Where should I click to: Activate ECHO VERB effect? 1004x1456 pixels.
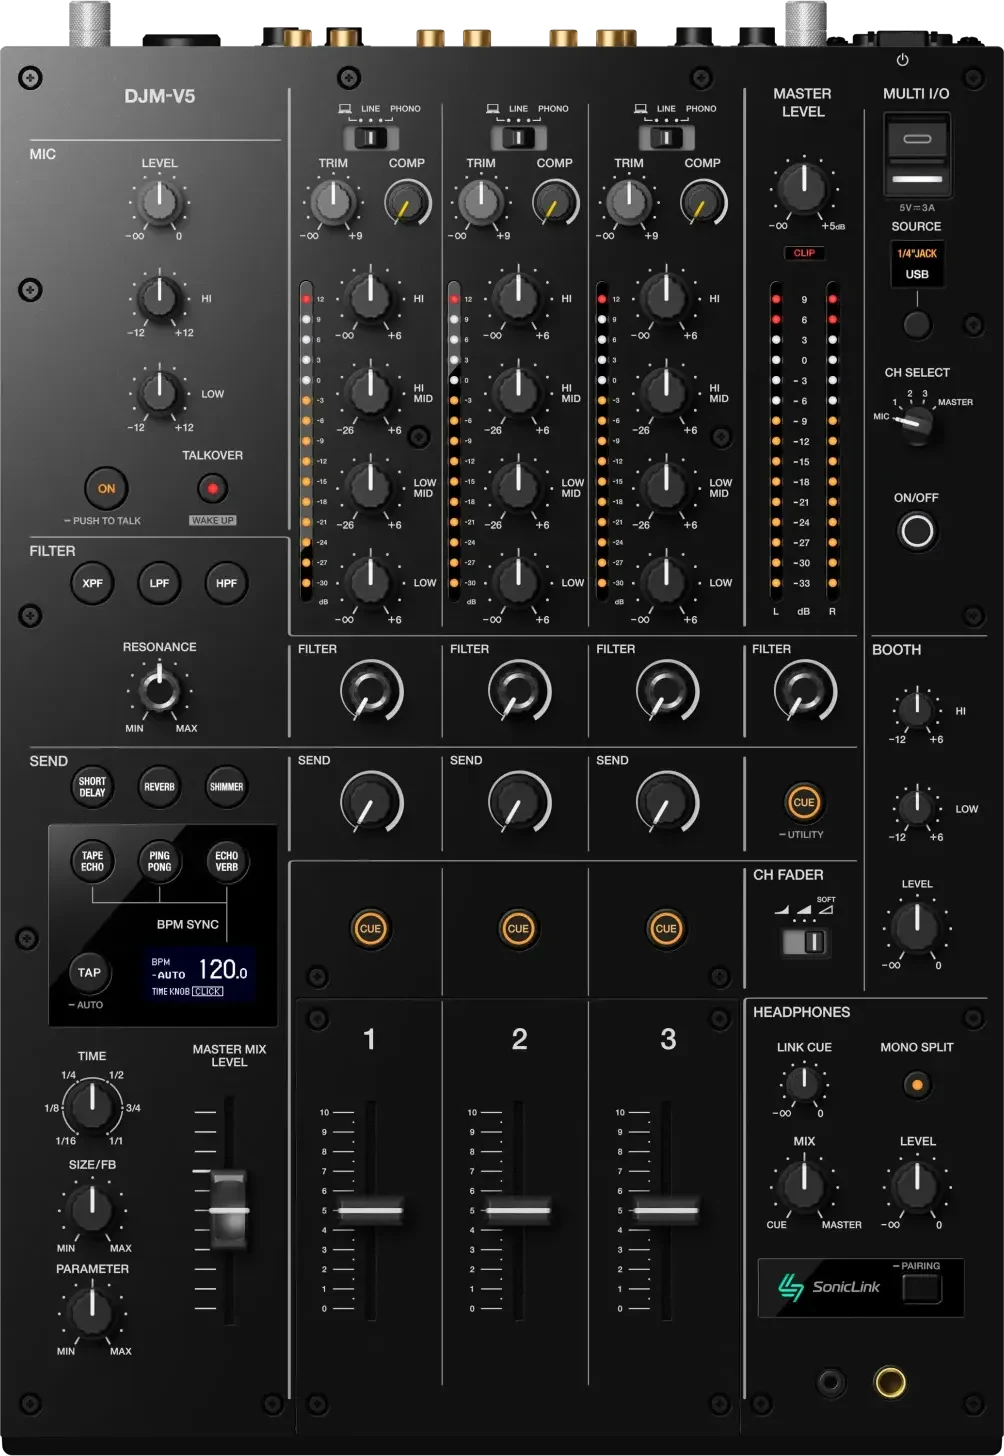(x=227, y=861)
